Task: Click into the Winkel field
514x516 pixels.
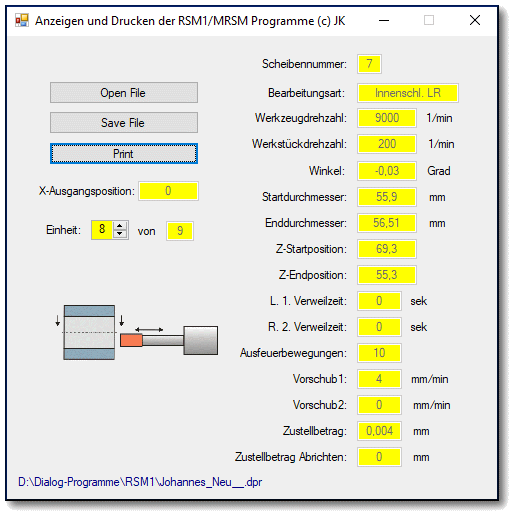Action: point(387,171)
